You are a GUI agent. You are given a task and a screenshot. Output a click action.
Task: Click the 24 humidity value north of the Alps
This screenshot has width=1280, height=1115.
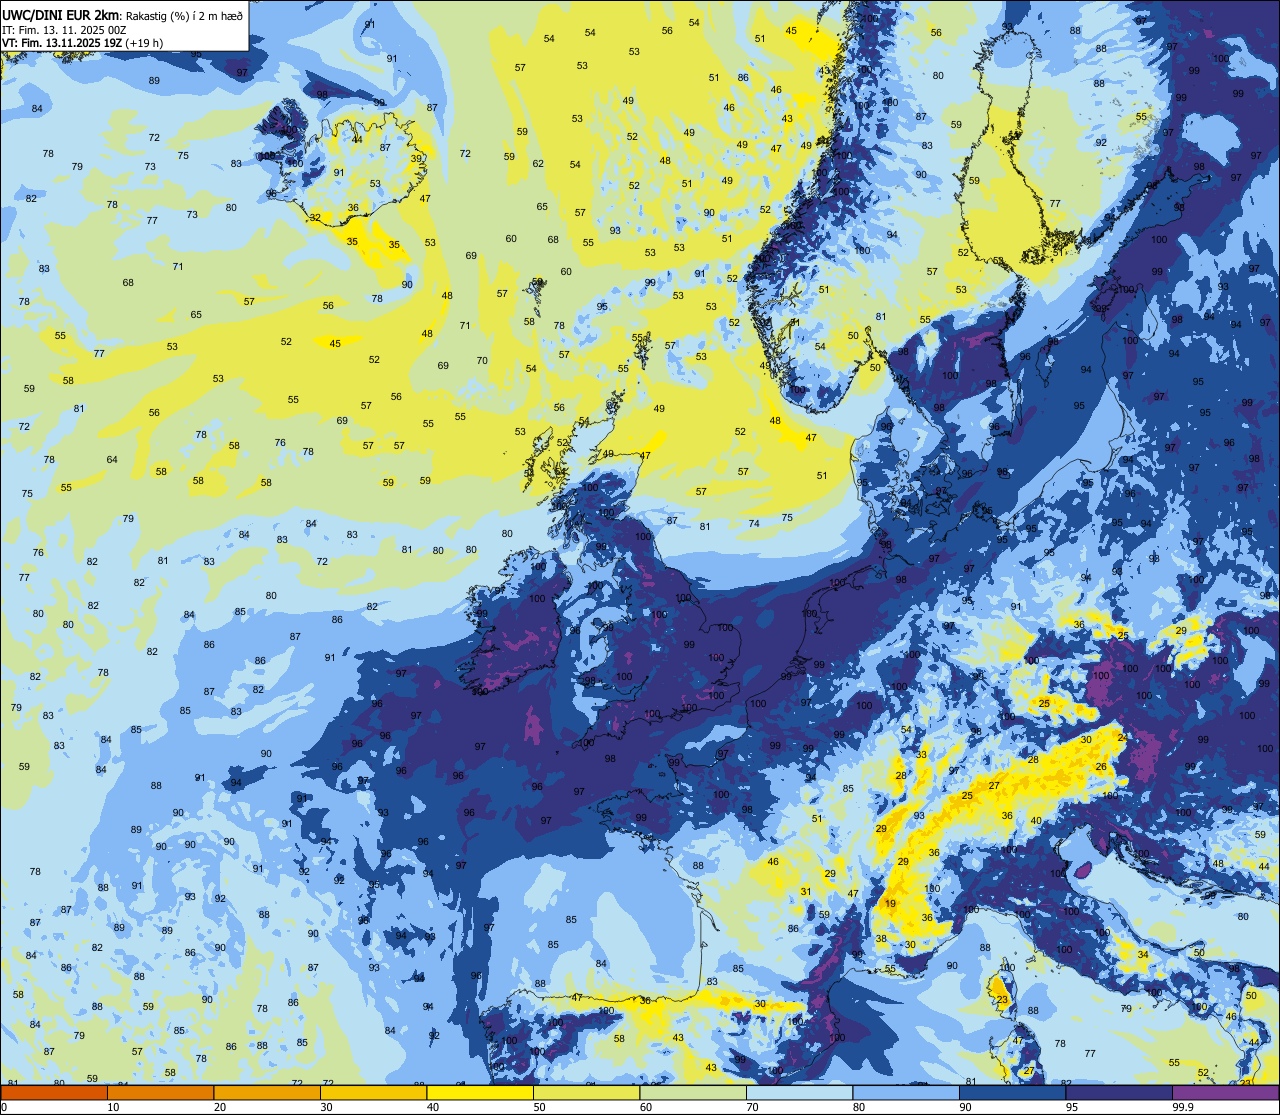[x=1122, y=738]
